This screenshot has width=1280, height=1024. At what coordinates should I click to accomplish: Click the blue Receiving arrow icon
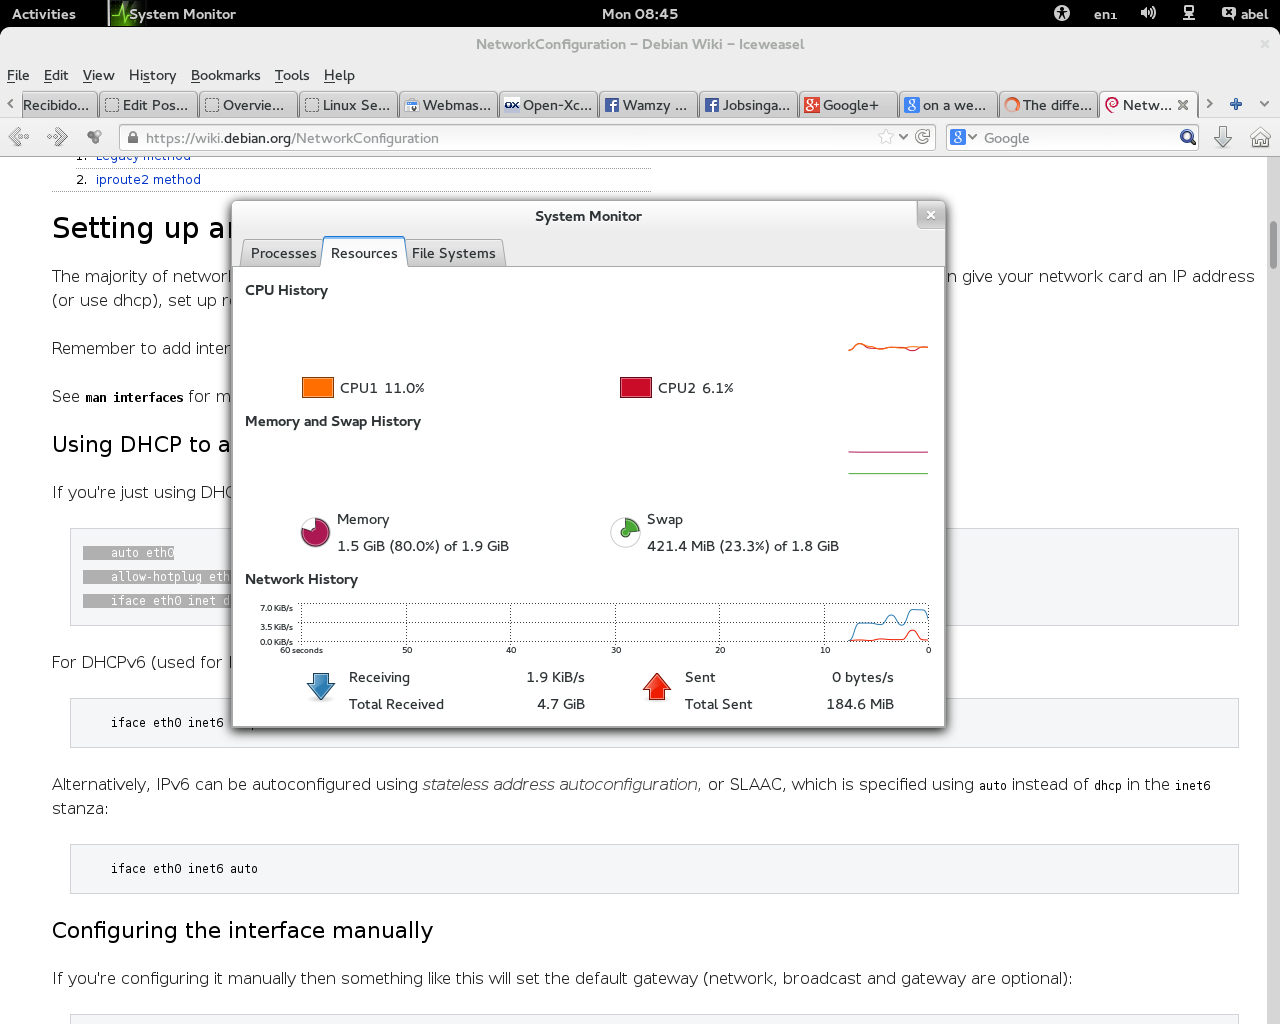tap(321, 687)
